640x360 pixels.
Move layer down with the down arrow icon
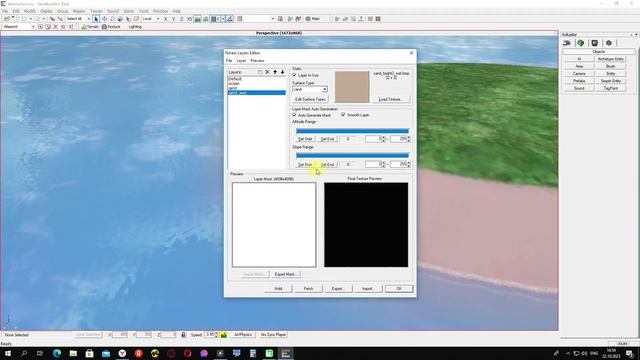pyautogui.click(x=282, y=72)
